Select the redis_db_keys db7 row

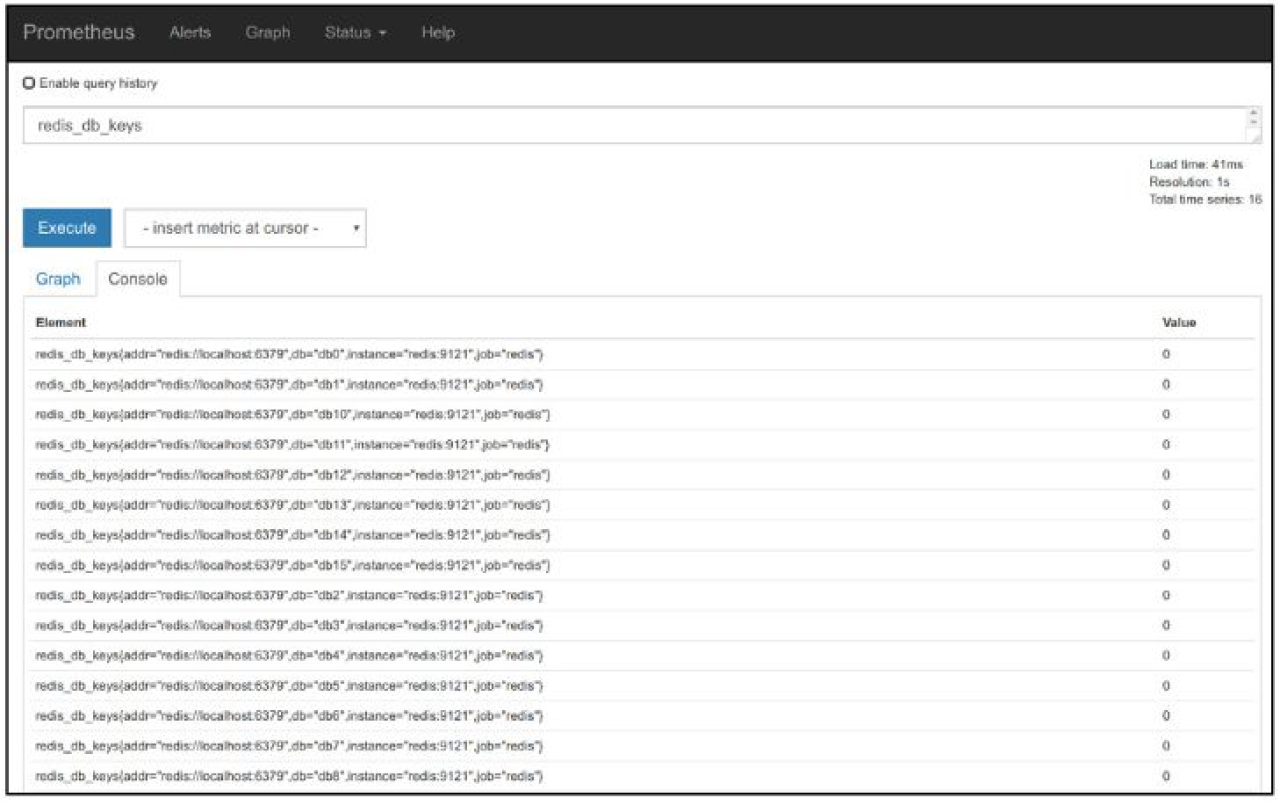640,746
